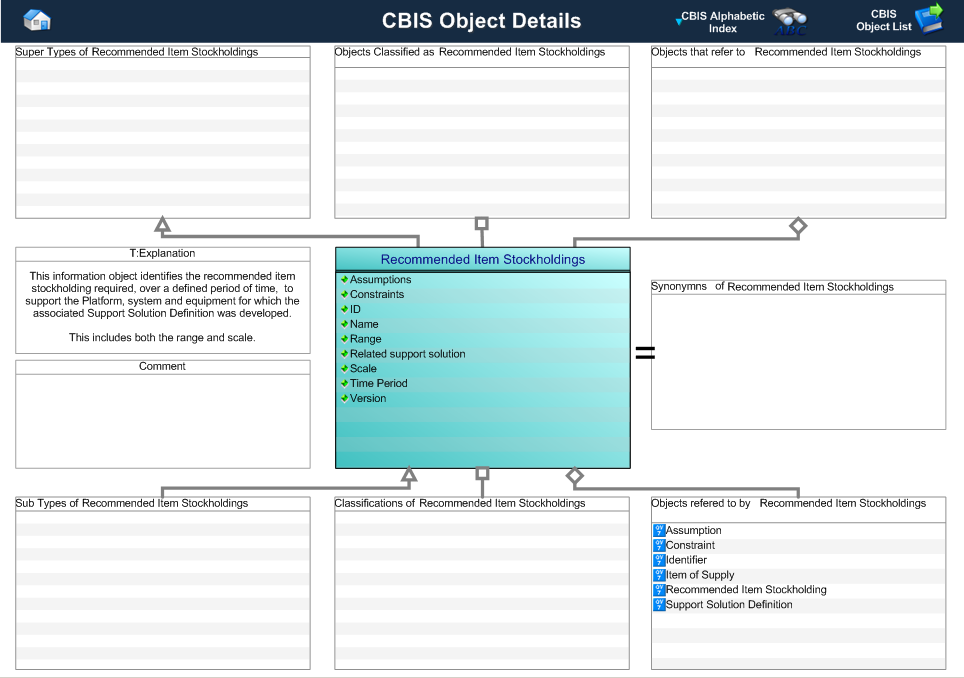This screenshot has width=964, height=678.
Task: Click the CBIS Object Details page heading
Action: 481,20
